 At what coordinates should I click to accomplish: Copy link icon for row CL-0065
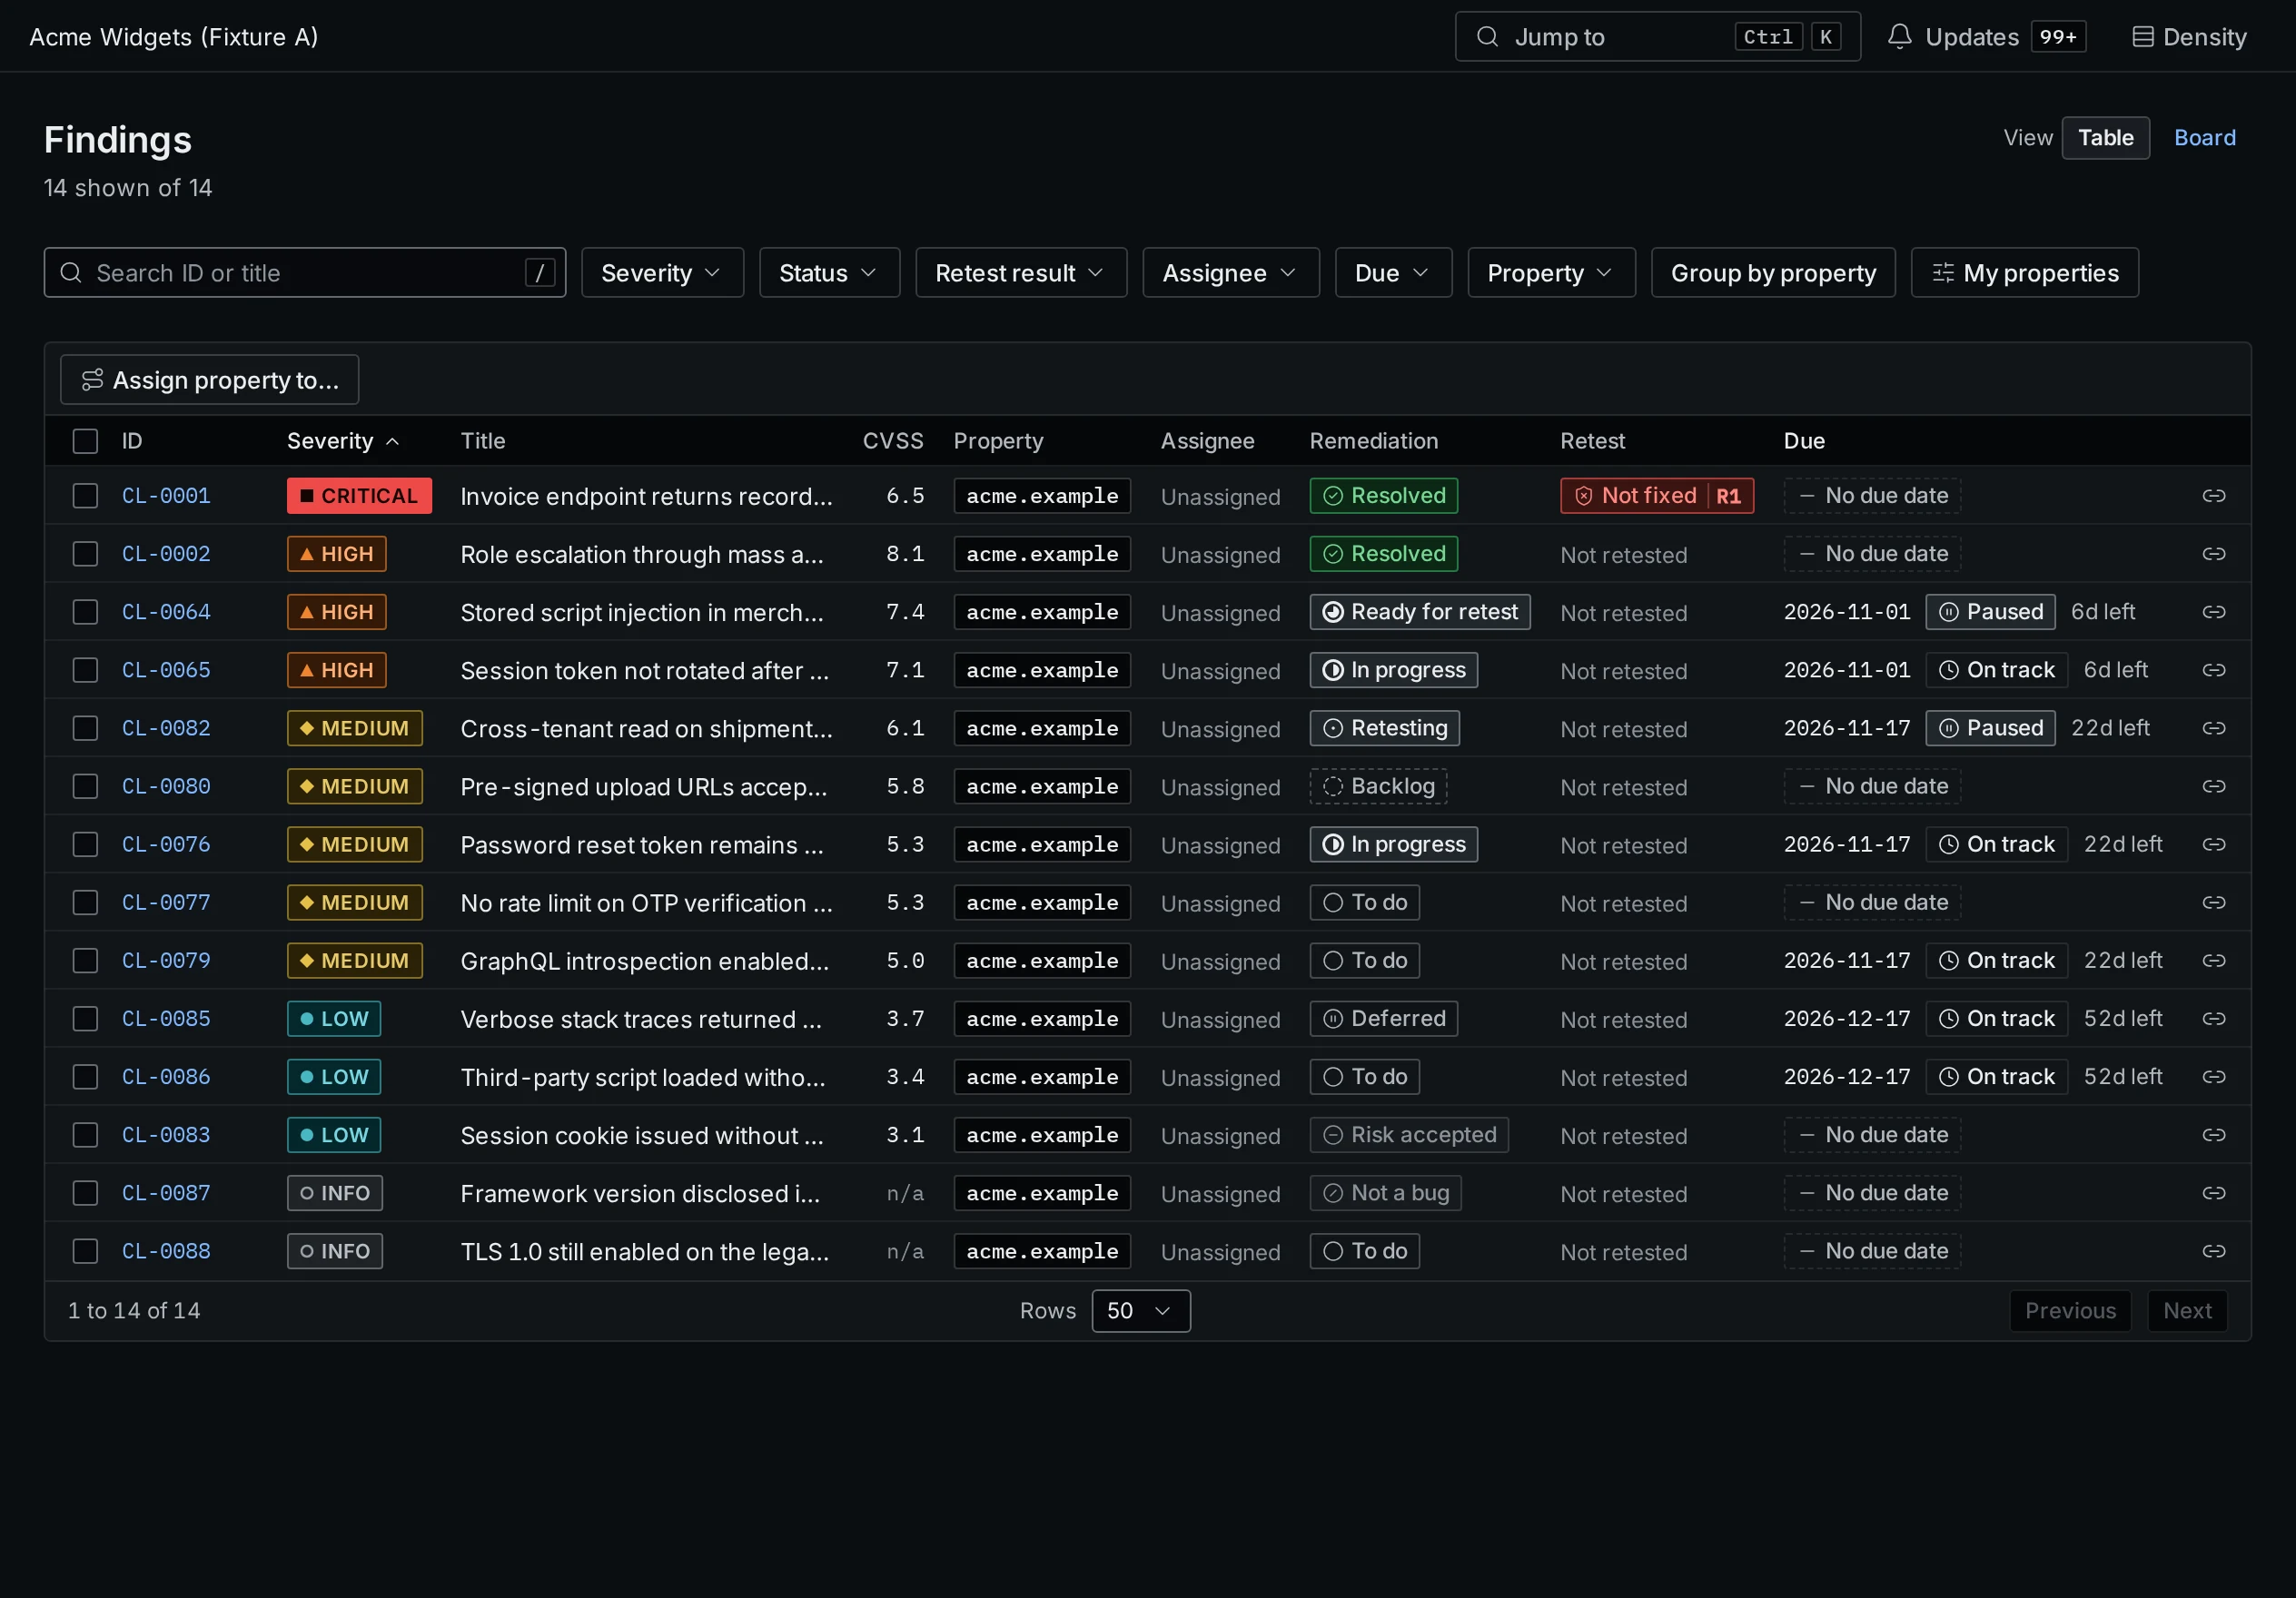(x=2213, y=670)
